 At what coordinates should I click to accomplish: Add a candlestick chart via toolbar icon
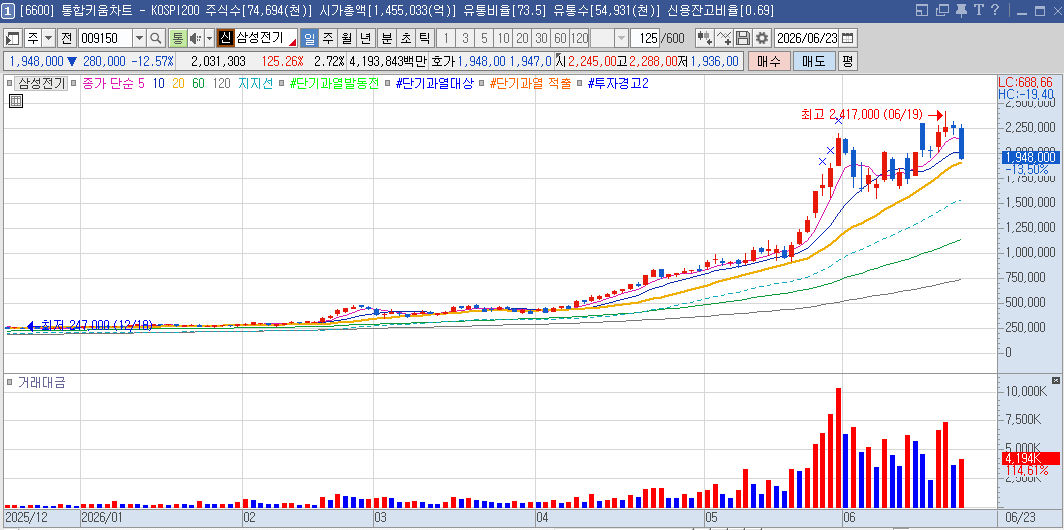[705, 38]
